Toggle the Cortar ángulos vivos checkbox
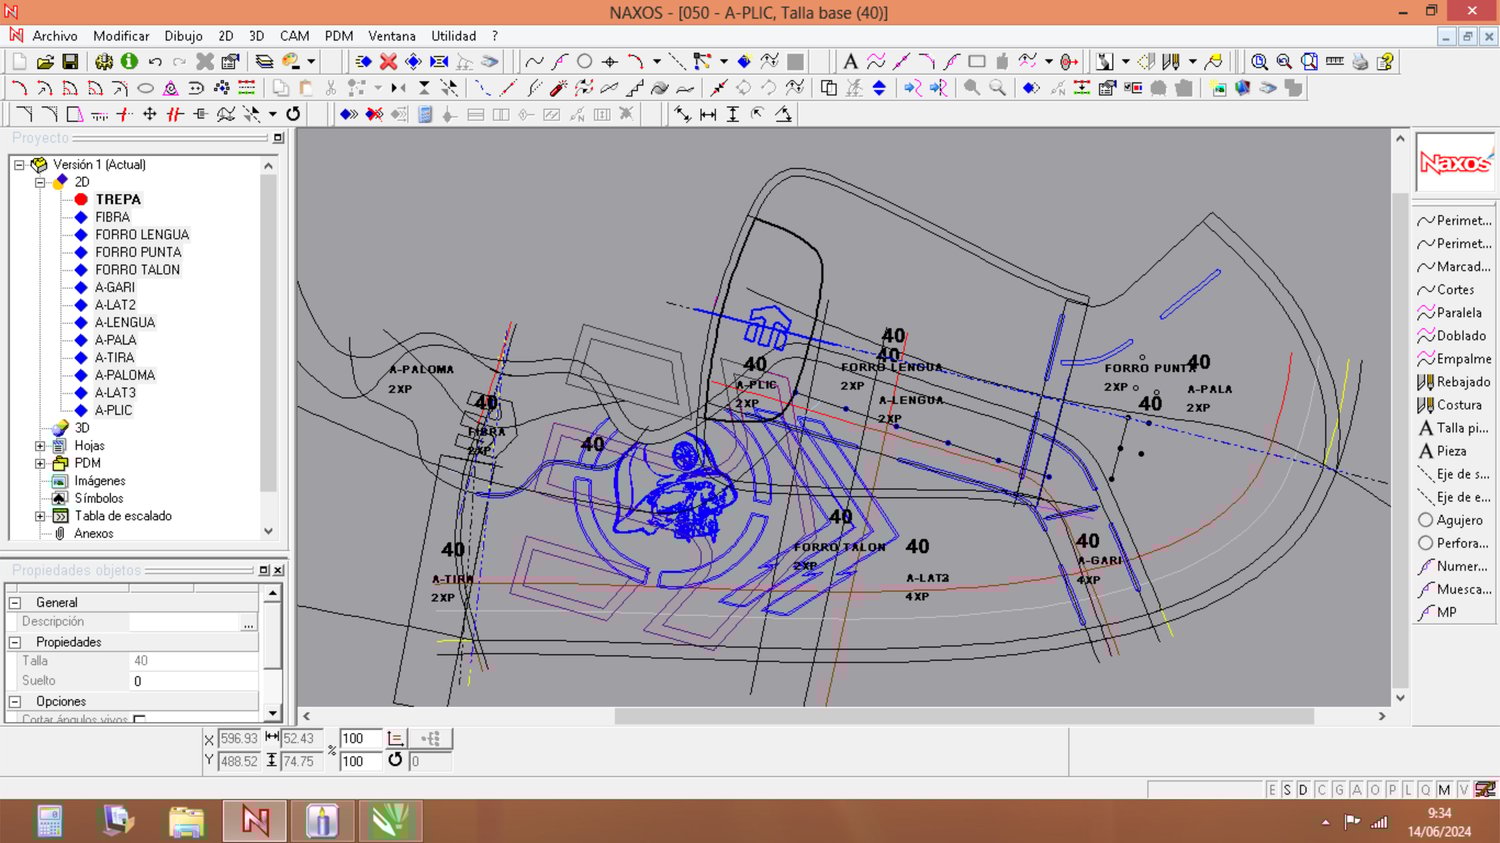The image size is (1500, 843). (x=139, y=719)
